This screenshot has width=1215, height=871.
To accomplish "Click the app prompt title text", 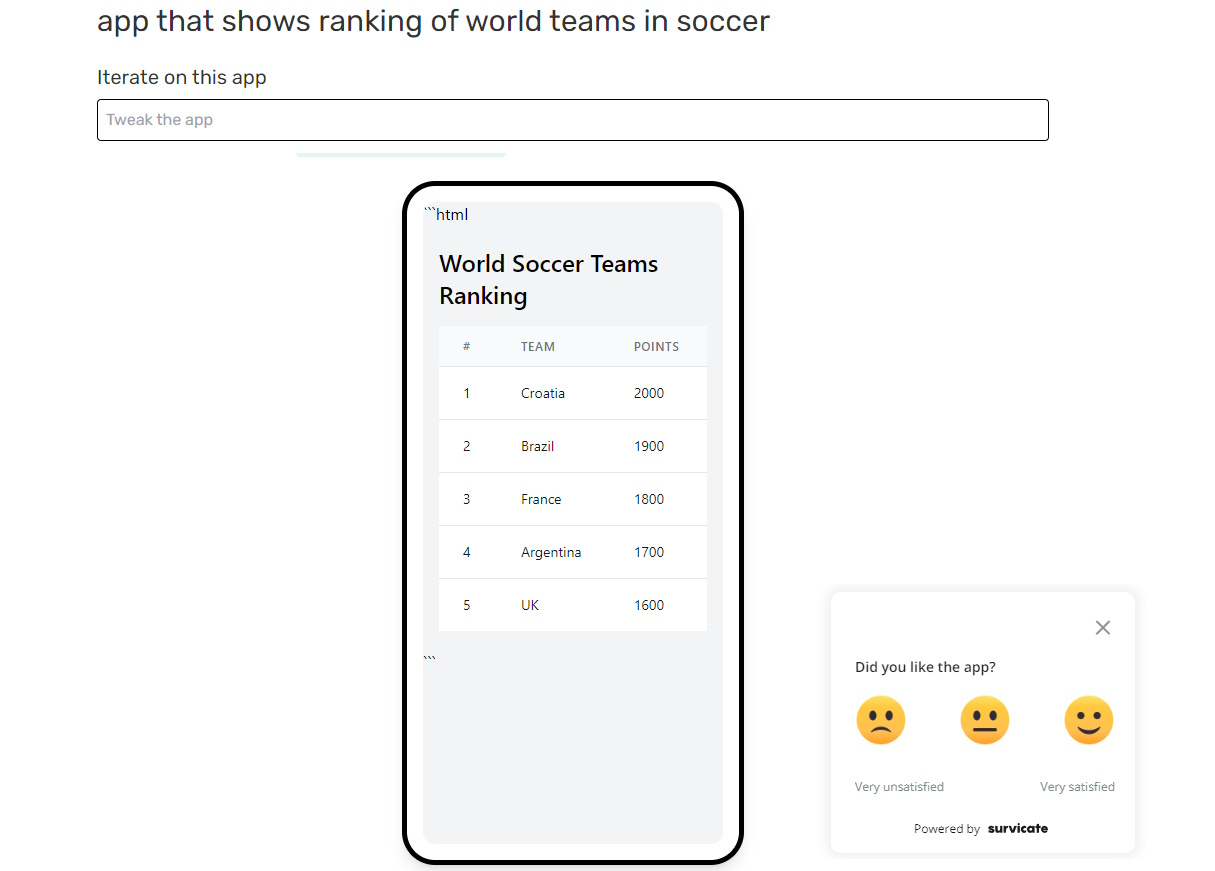I will click(433, 21).
